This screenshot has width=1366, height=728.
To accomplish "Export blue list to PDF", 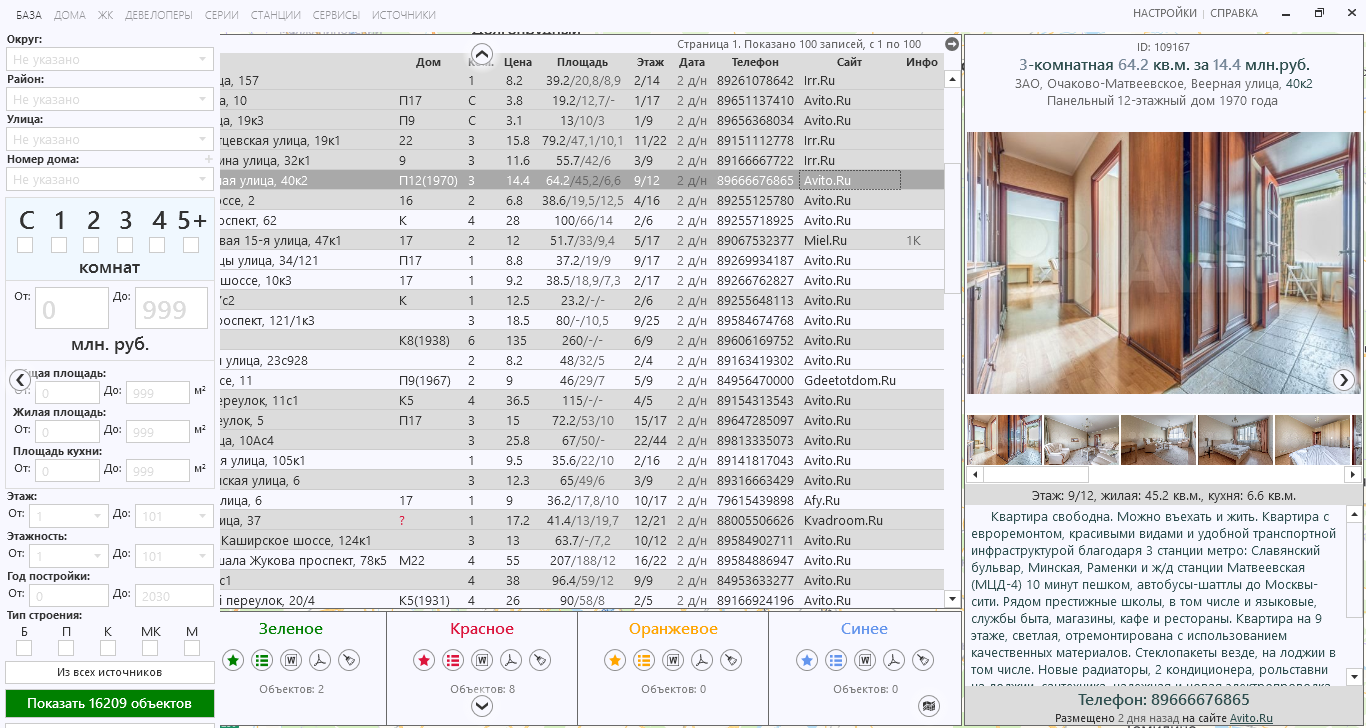I will pyautogui.click(x=893, y=660).
